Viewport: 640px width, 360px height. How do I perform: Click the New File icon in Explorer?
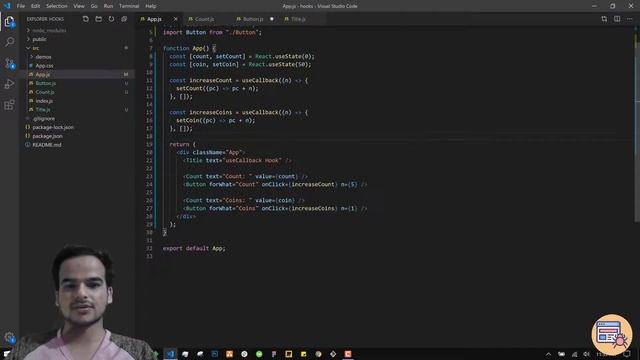click(86, 19)
